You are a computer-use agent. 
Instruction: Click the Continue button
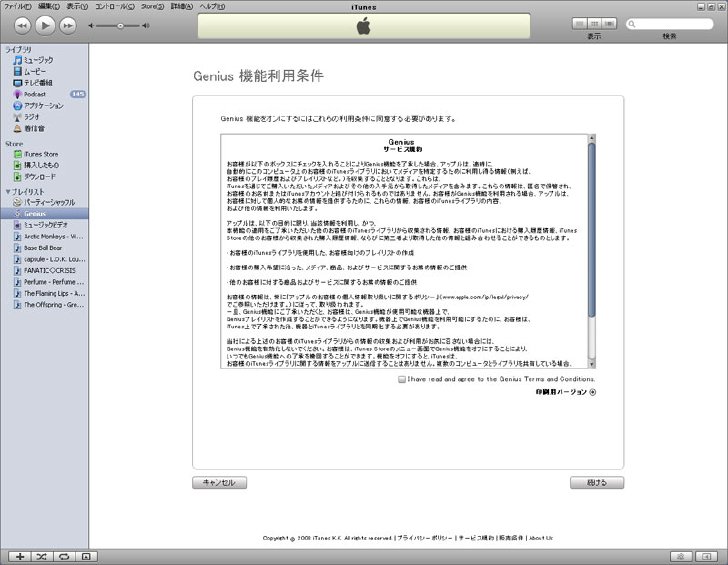click(597, 483)
